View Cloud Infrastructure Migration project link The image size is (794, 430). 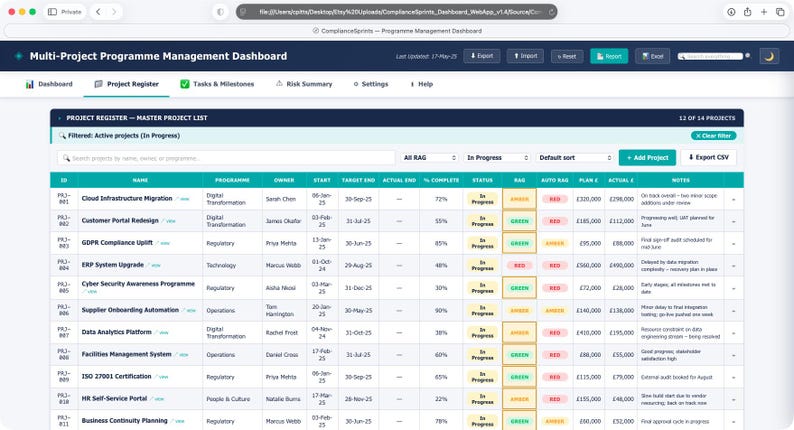click(183, 199)
